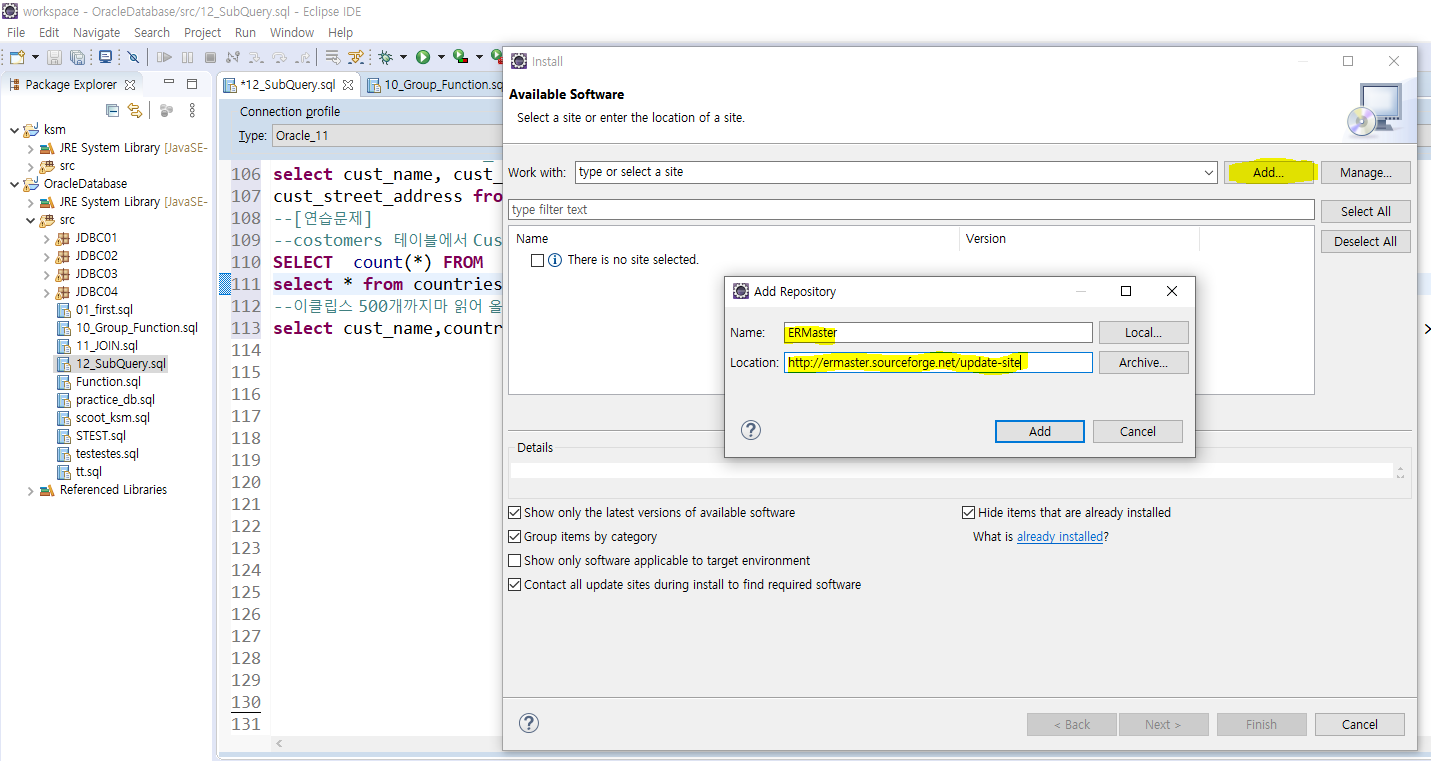Screen dimensions: 1431x761
Task: Collapse the OracleDatabase project node
Action: (x=15, y=184)
